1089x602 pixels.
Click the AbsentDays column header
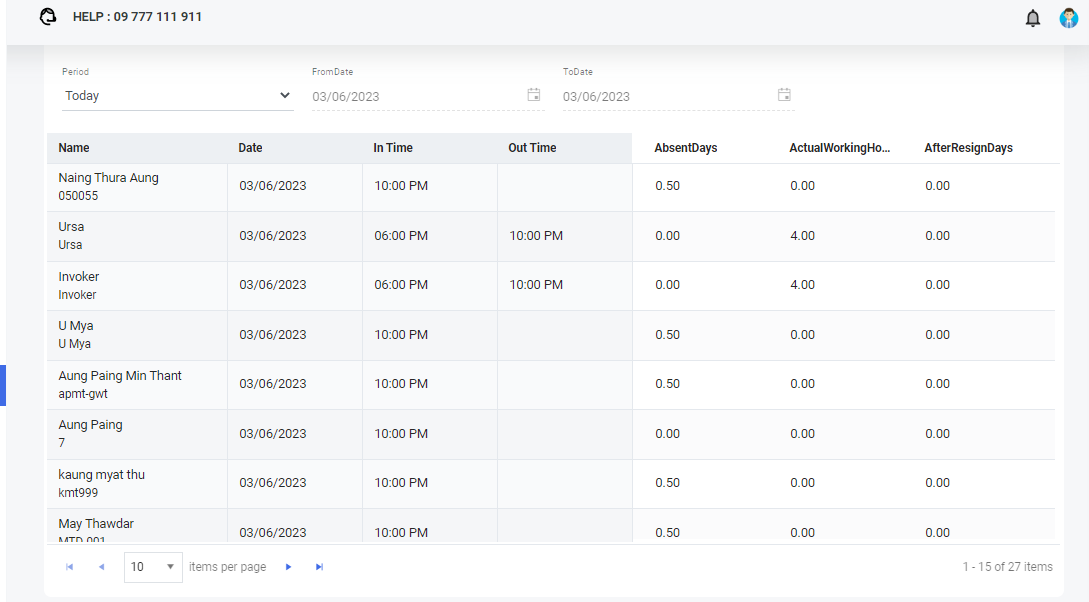pyautogui.click(x=686, y=148)
